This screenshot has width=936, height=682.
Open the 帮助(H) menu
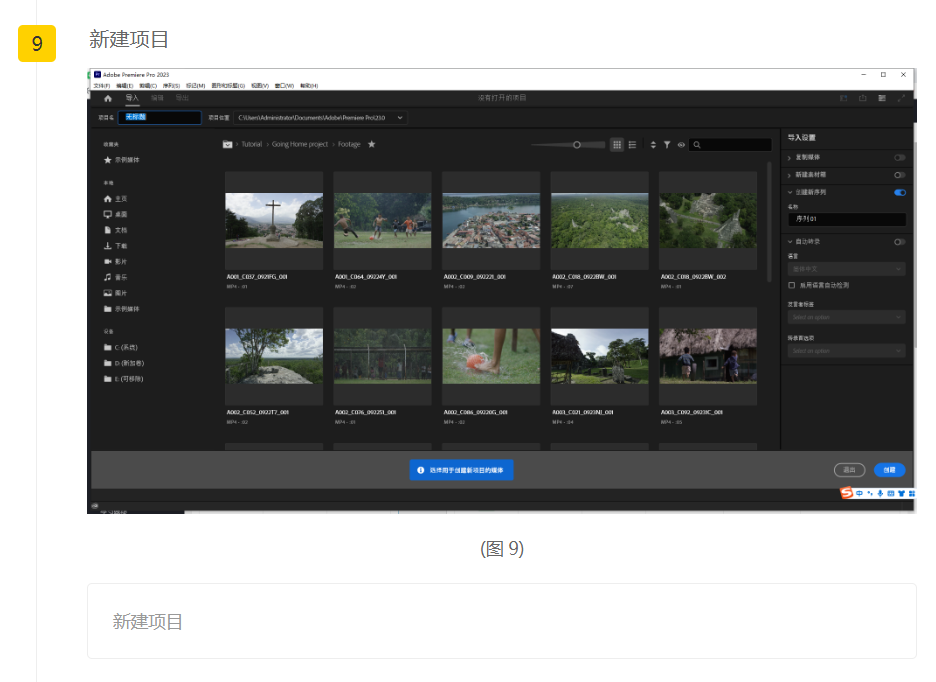[x=309, y=86]
